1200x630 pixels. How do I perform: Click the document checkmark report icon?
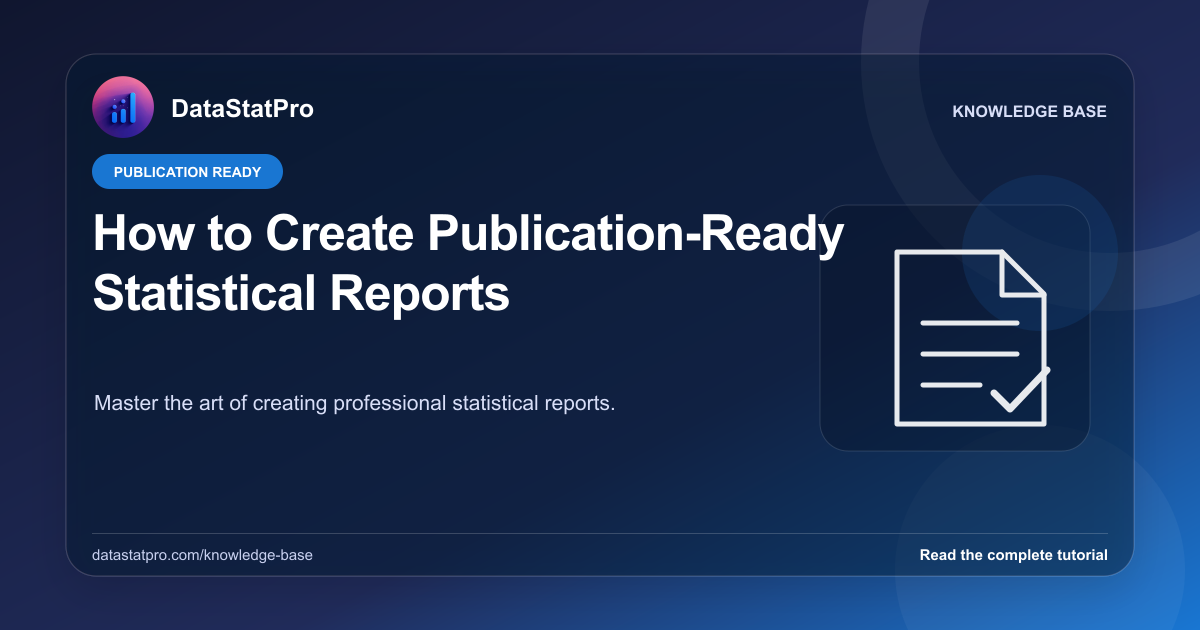970,338
